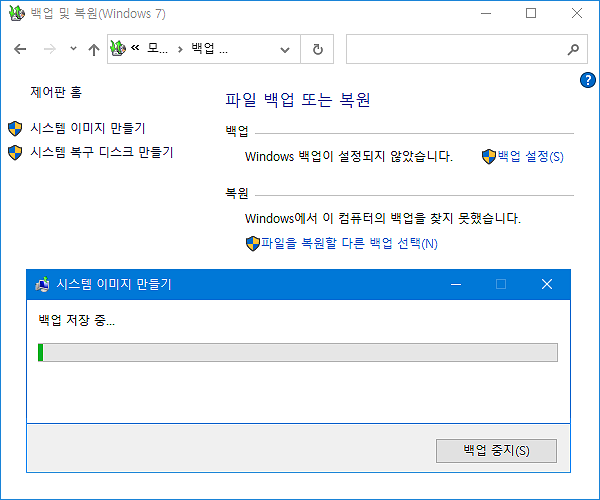600x500 pixels.
Task: Click the Backup and Restore window title icon
Action: pos(16,13)
